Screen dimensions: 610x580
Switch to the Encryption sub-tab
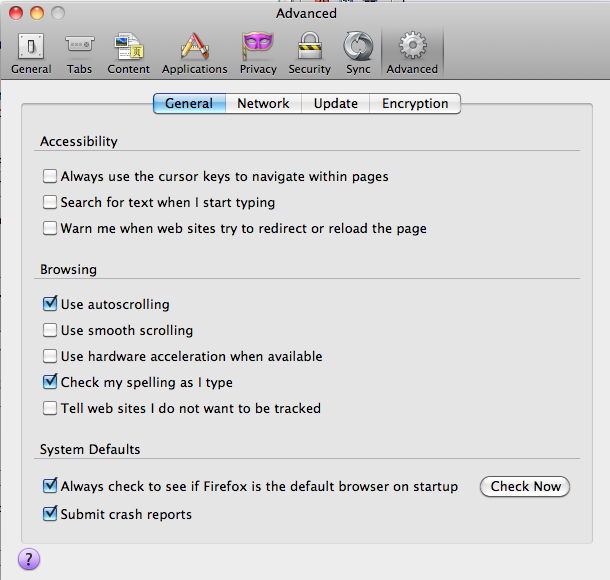point(415,103)
